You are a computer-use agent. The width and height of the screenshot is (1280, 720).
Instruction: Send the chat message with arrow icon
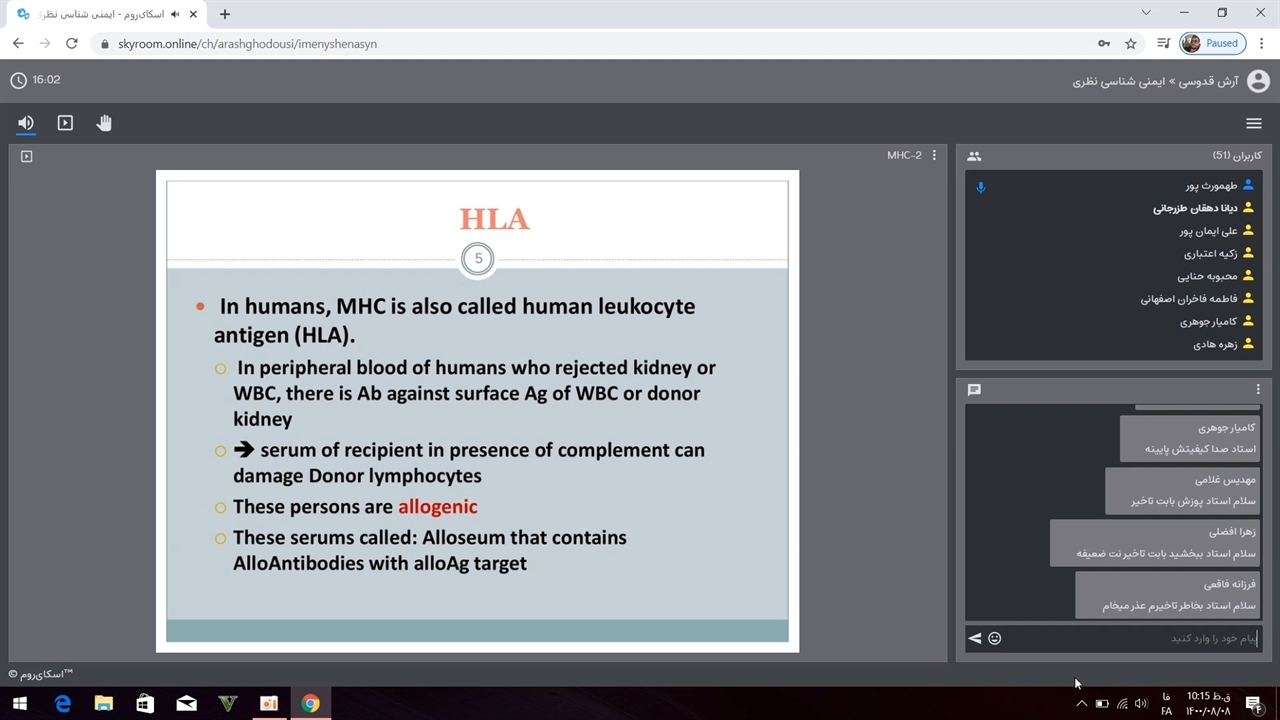coord(975,638)
